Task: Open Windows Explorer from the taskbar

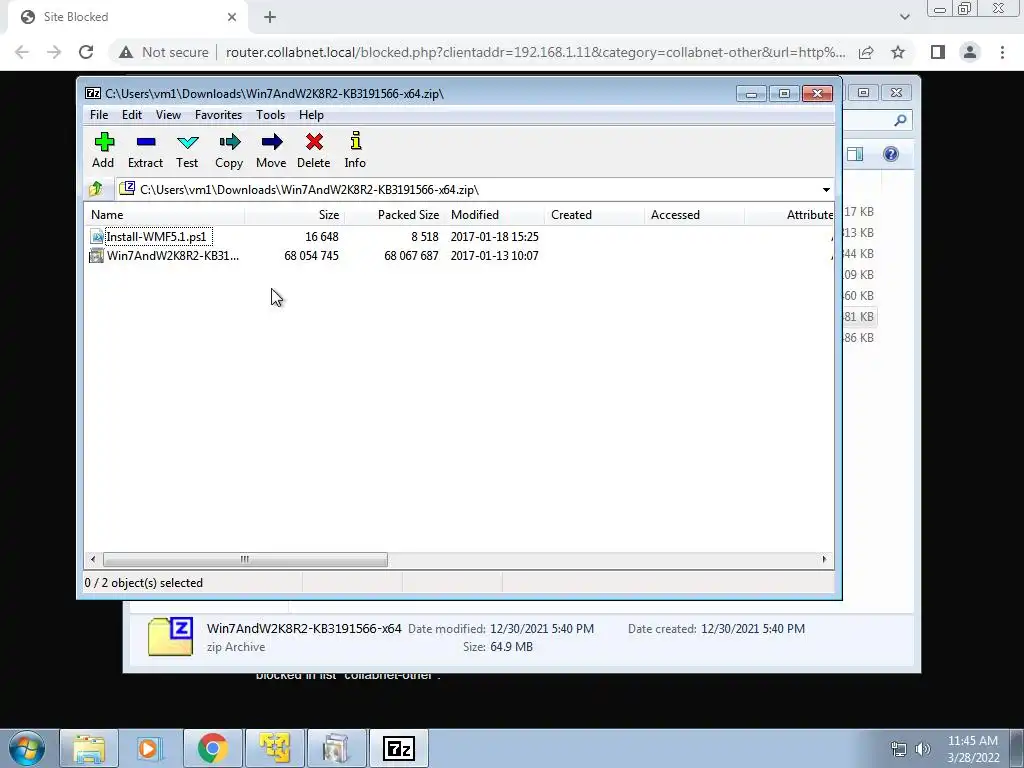Action: (x=89, y=748)
